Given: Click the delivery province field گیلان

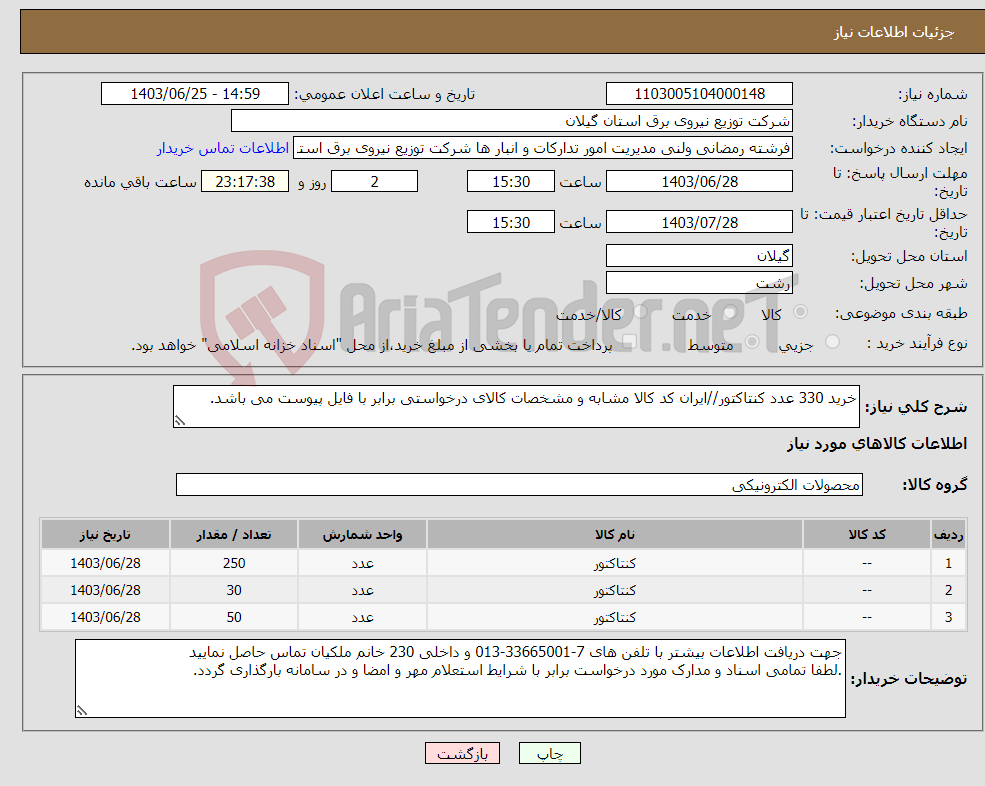Looking at the screenshot, I should [x=699, y=256].
